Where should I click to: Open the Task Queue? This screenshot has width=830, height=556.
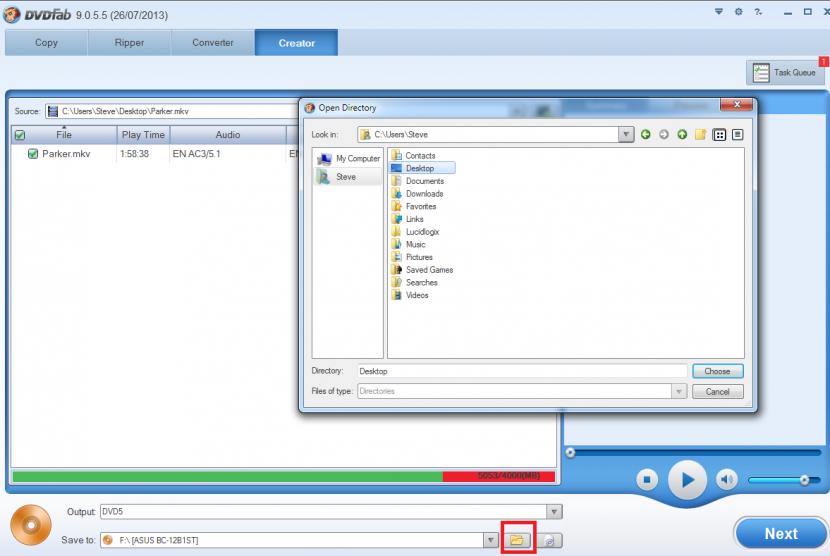[785, 73]
